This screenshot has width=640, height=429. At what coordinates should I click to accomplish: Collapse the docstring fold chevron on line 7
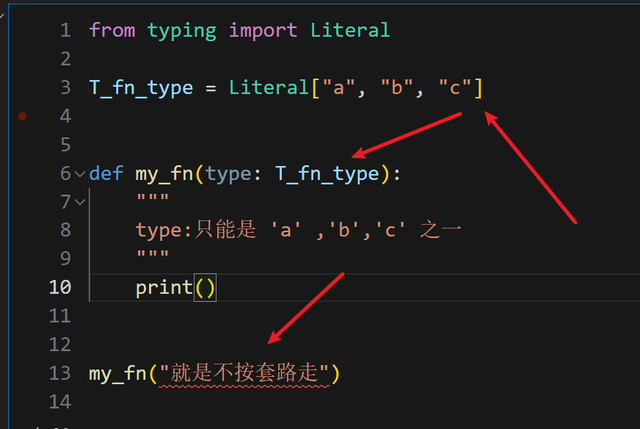point(80,202)
